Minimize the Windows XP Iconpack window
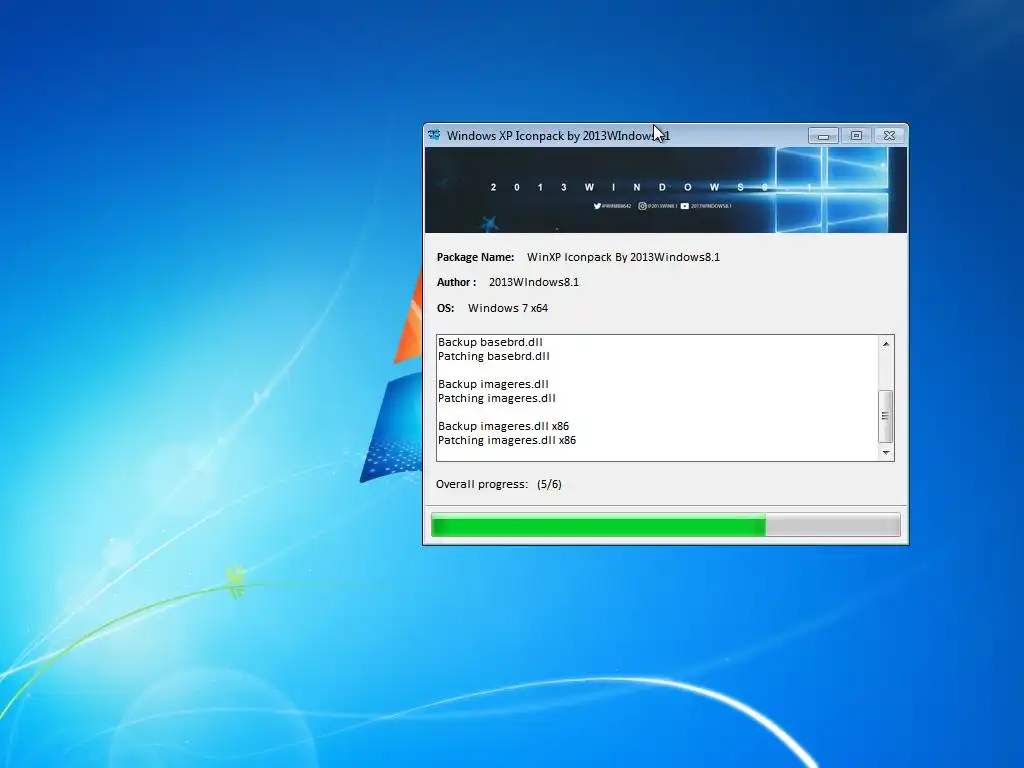Image resolution: width=1024 pixels, height=768 pixels. pos(823,136)
